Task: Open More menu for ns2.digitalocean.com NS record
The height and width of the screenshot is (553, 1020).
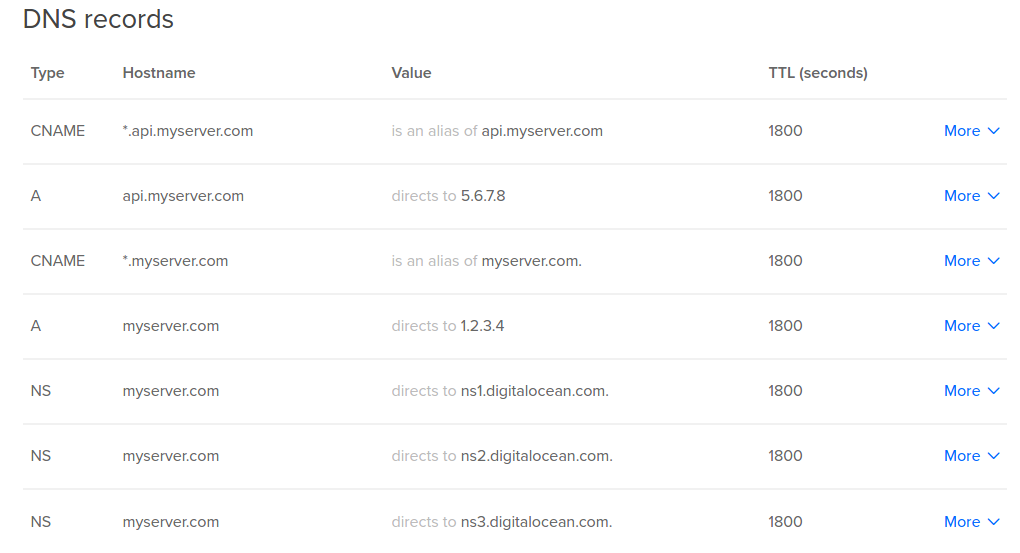Action: [971, 456]
